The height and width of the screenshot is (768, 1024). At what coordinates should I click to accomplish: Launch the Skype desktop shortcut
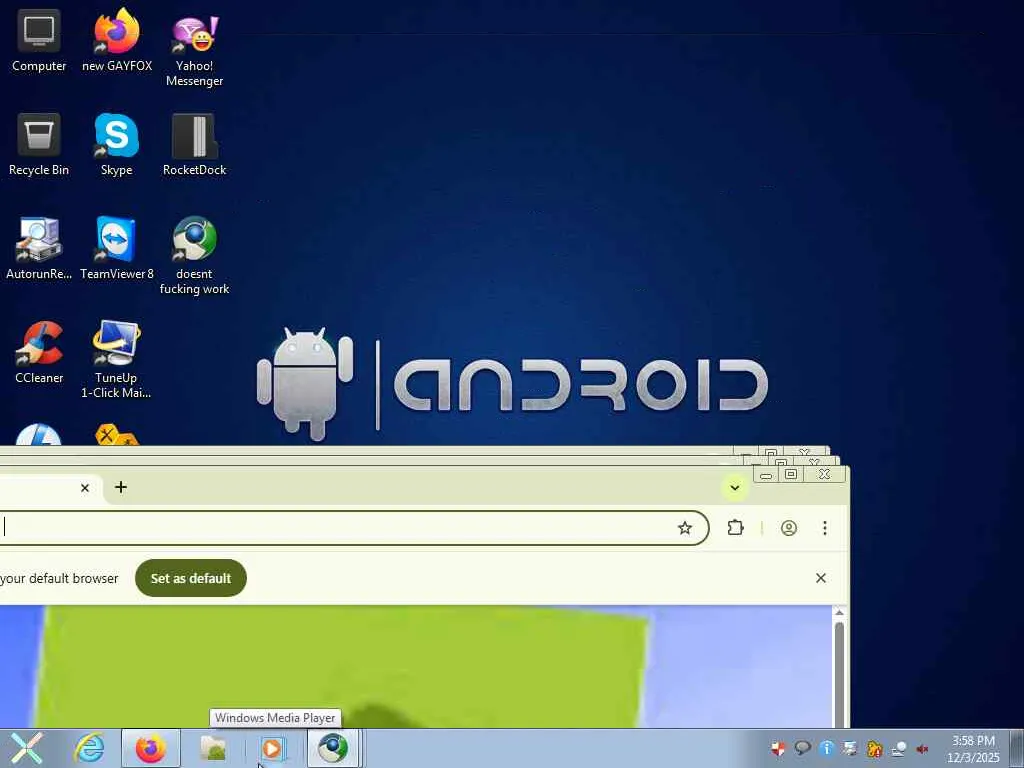(x=116, y=145)
